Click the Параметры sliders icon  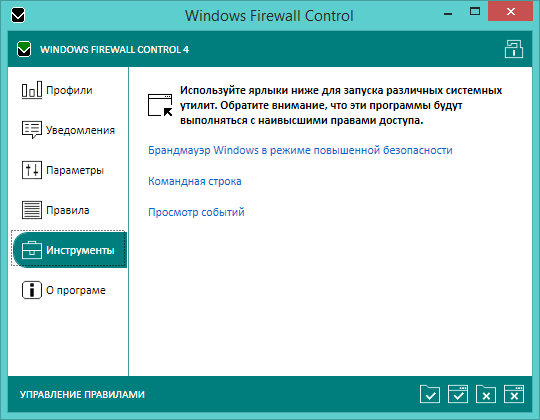[32, 170]
